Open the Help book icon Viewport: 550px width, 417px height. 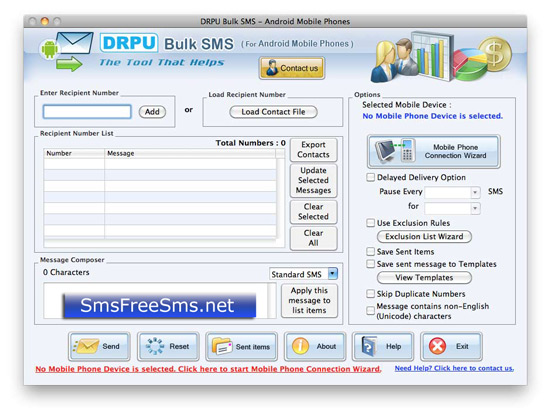point(369,347)
